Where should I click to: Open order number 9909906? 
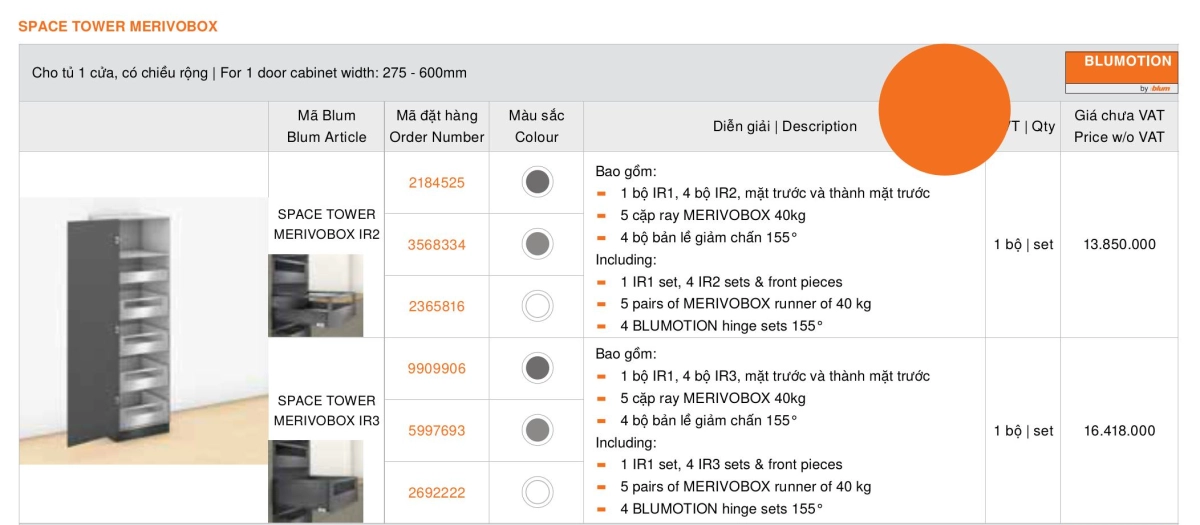[x=437, y=369]
